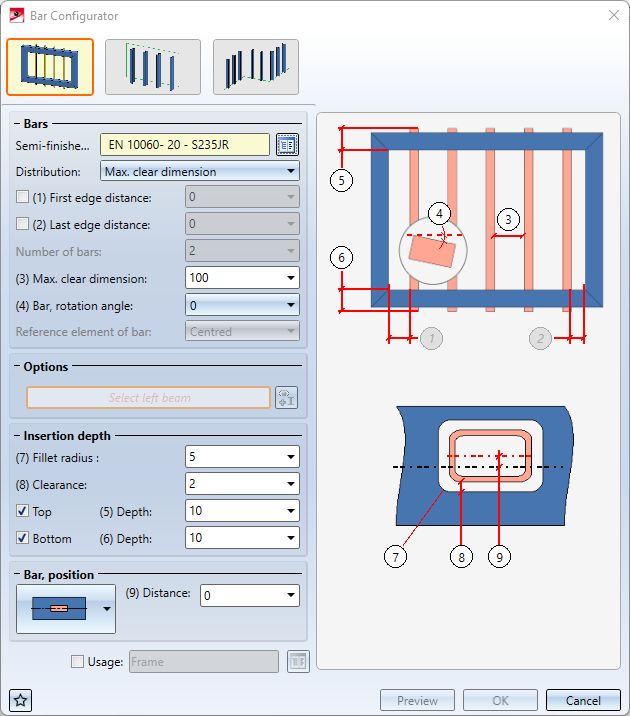
Task: Click the Preview button
Action: pyautogui.click(x=417, y=700)
